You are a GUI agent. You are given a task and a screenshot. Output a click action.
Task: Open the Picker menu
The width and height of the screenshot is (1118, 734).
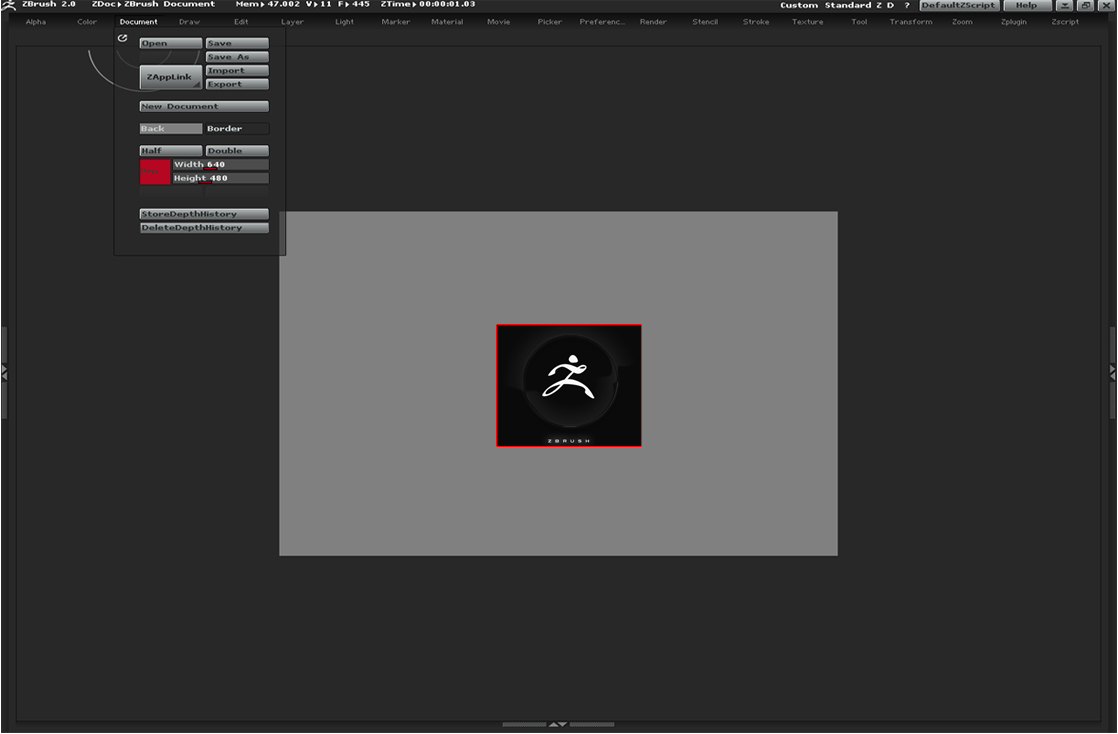[x=550, y=22]
